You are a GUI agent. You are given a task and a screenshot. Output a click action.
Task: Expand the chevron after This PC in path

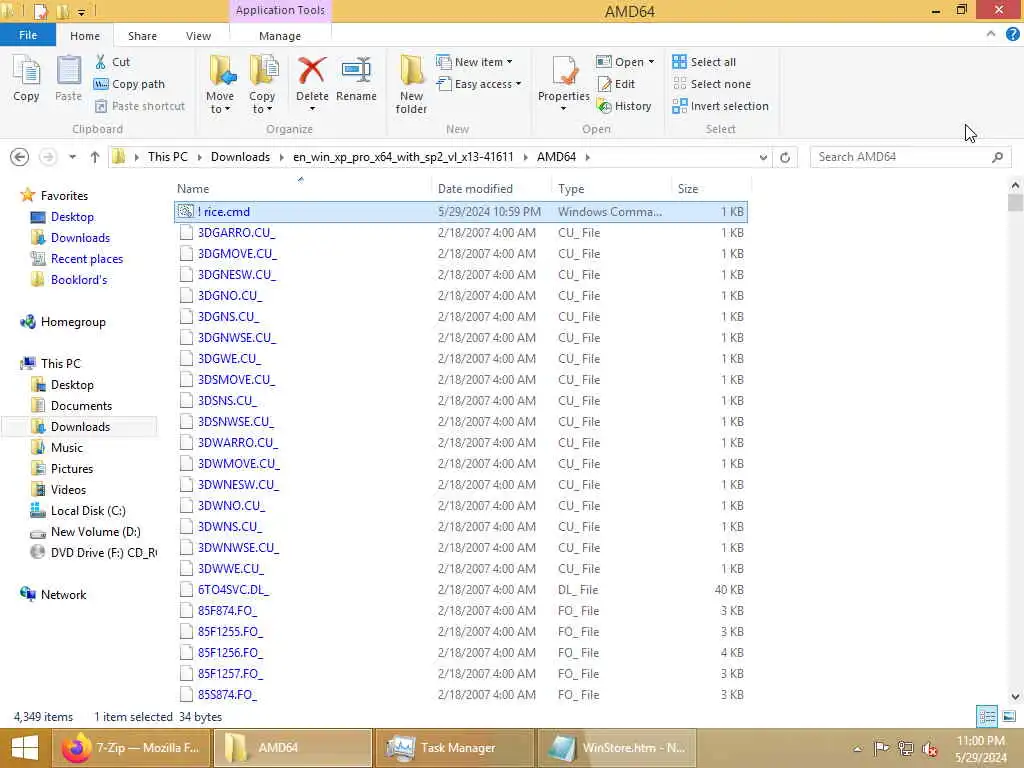[x=199, y=157]
